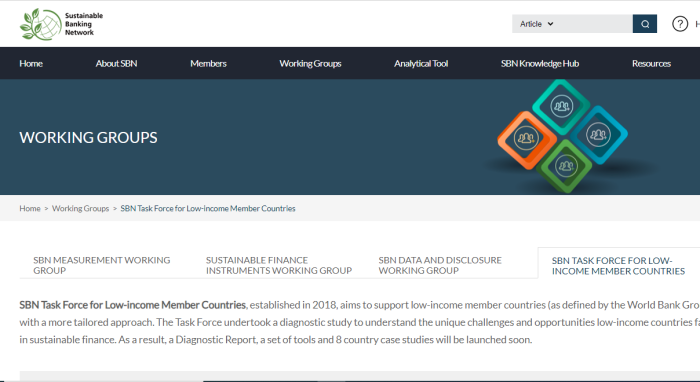This screenshot has width=700, height=382.
Task: Switch to SBN Data and Disclosure Working Group tab
Action: (x=440, y=265)
